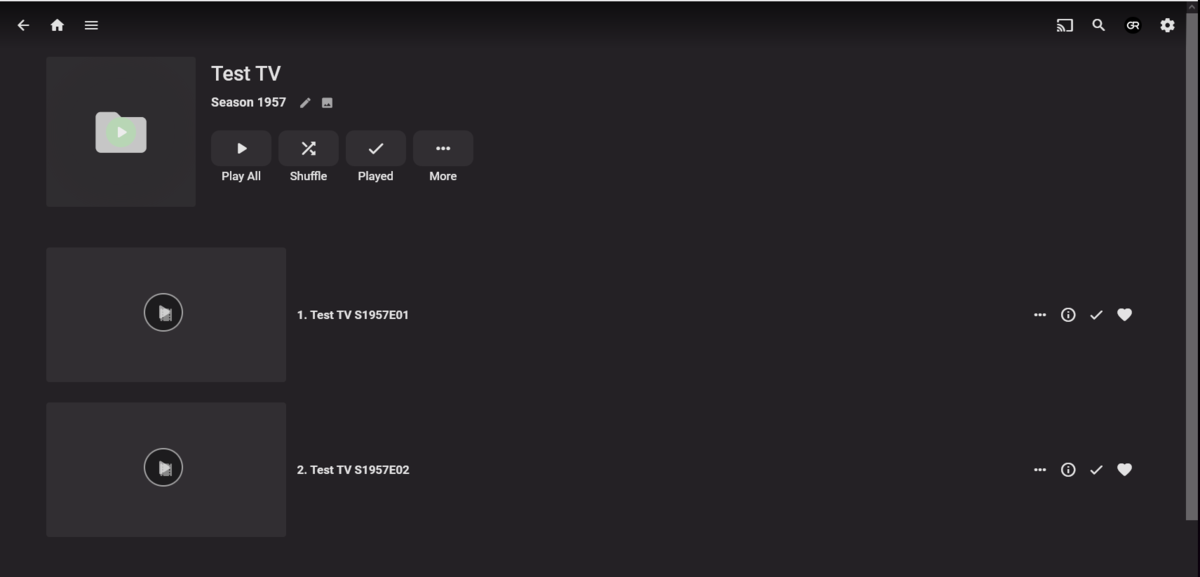Open the GR user profile menu

tap(1133, 25)
